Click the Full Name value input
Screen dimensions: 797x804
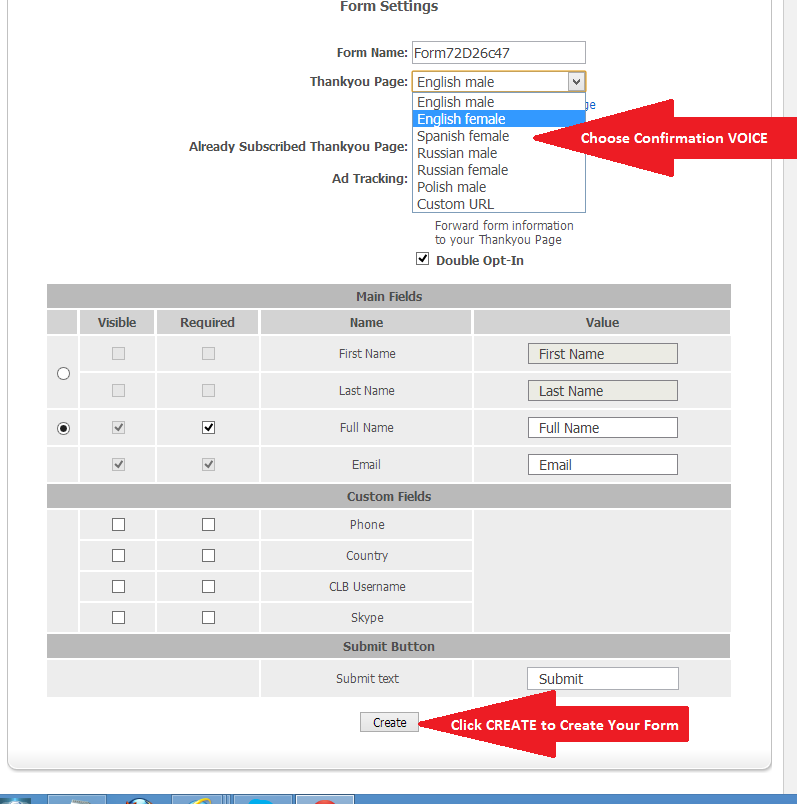tap(602, 428)
